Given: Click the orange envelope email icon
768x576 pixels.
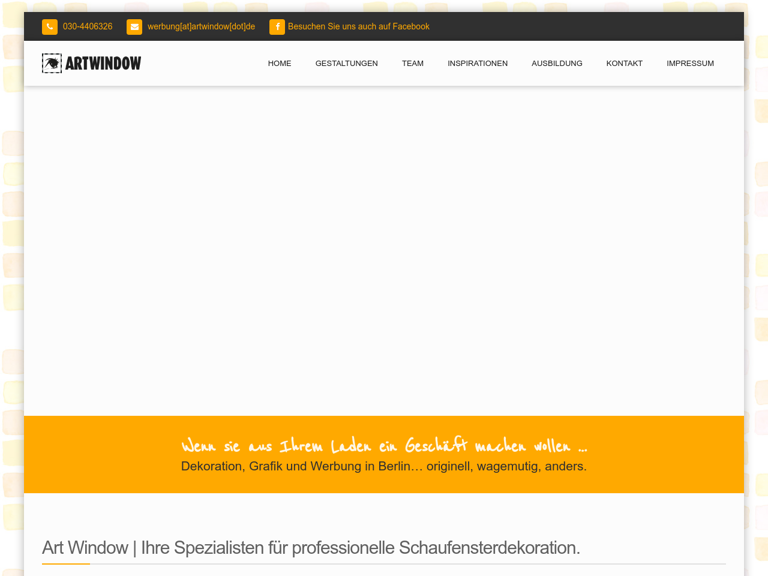Looking at the screenshot, I should [x=134, y=27].
